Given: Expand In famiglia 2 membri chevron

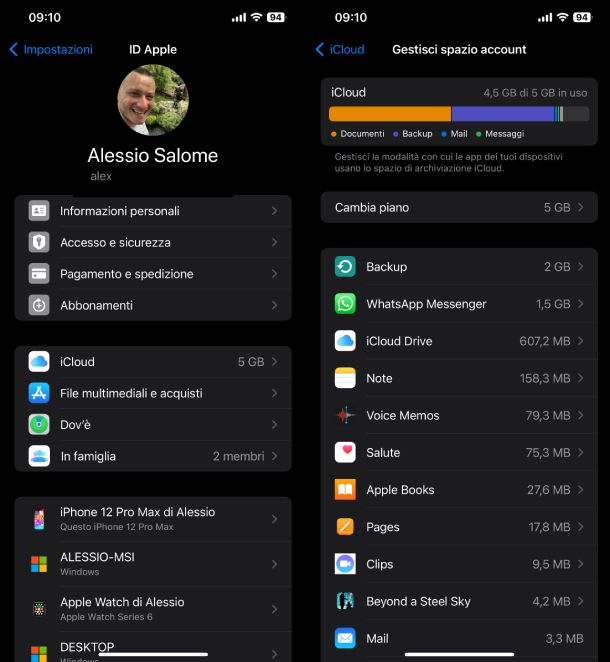Looking at the screenshot, I should 274,456.
